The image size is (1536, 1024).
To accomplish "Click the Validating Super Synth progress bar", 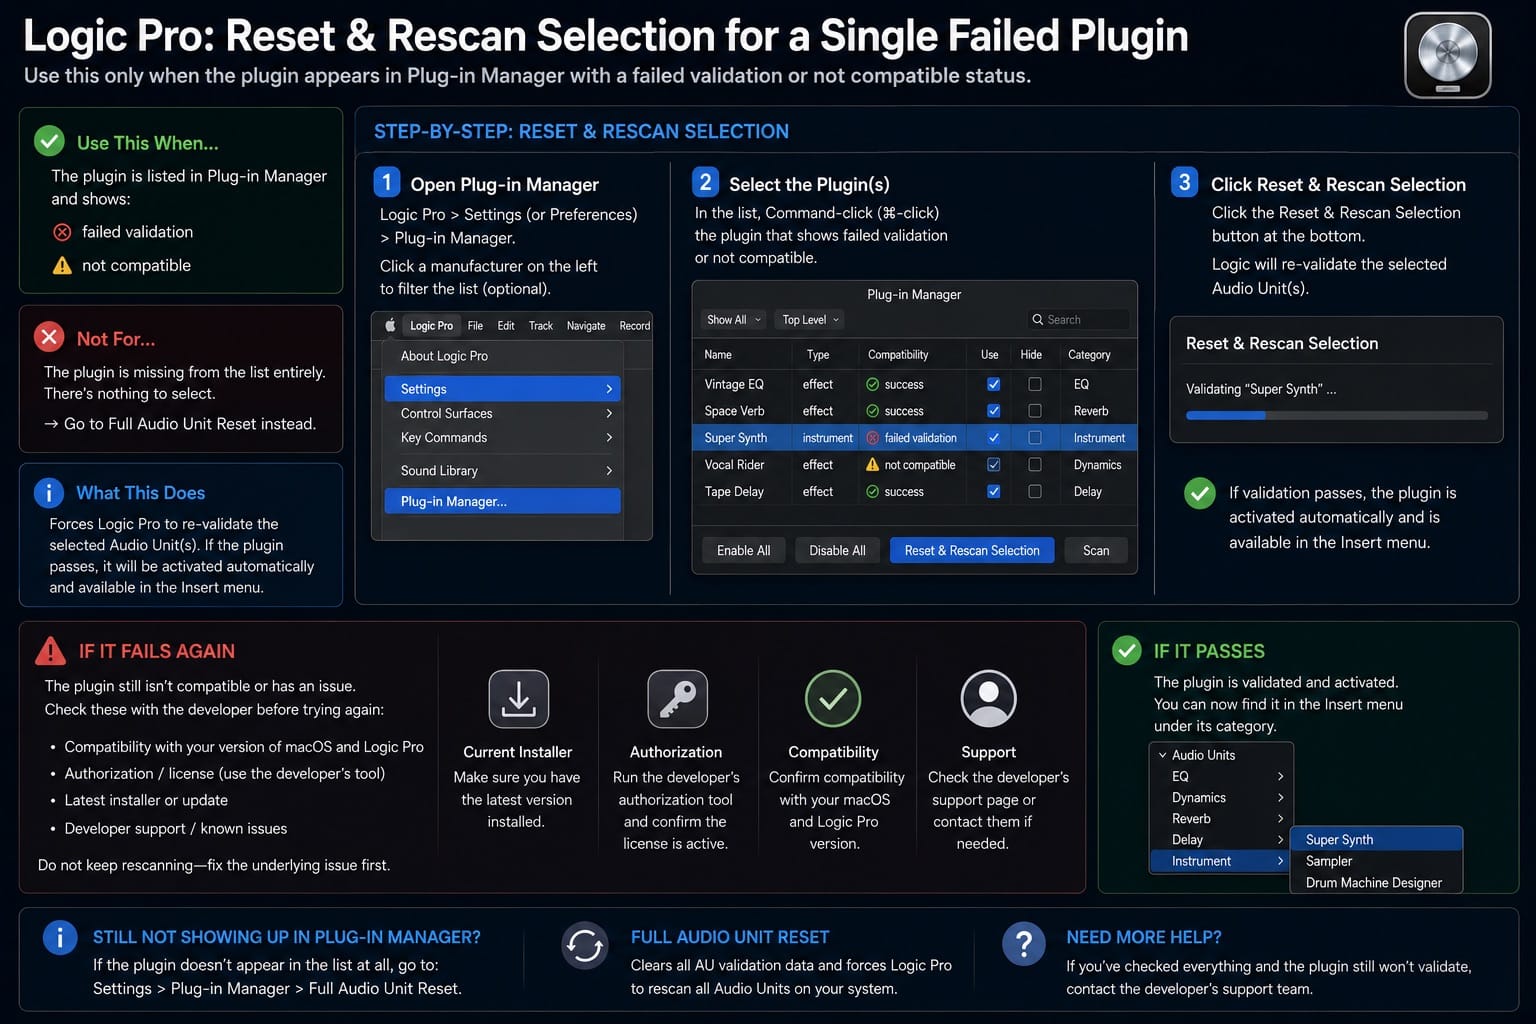I will [x=1336, y=415].
